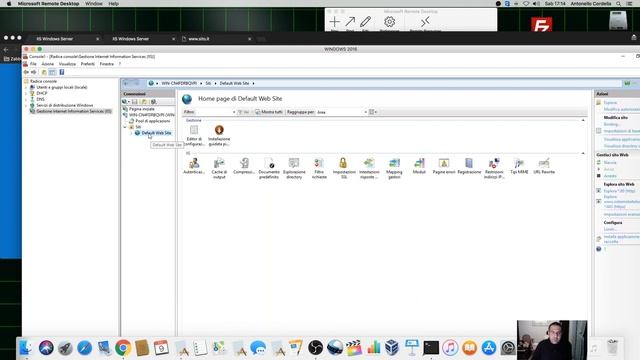Open Esplorazione directory feature
The width and height of the screenshot is (640, 360).
(x=294, y=168)
